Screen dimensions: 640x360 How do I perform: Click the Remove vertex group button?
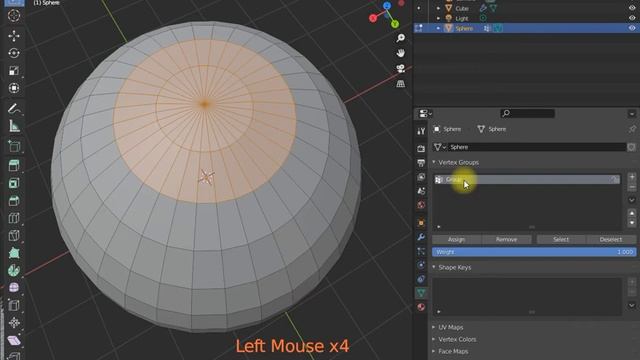click(507, 240)
